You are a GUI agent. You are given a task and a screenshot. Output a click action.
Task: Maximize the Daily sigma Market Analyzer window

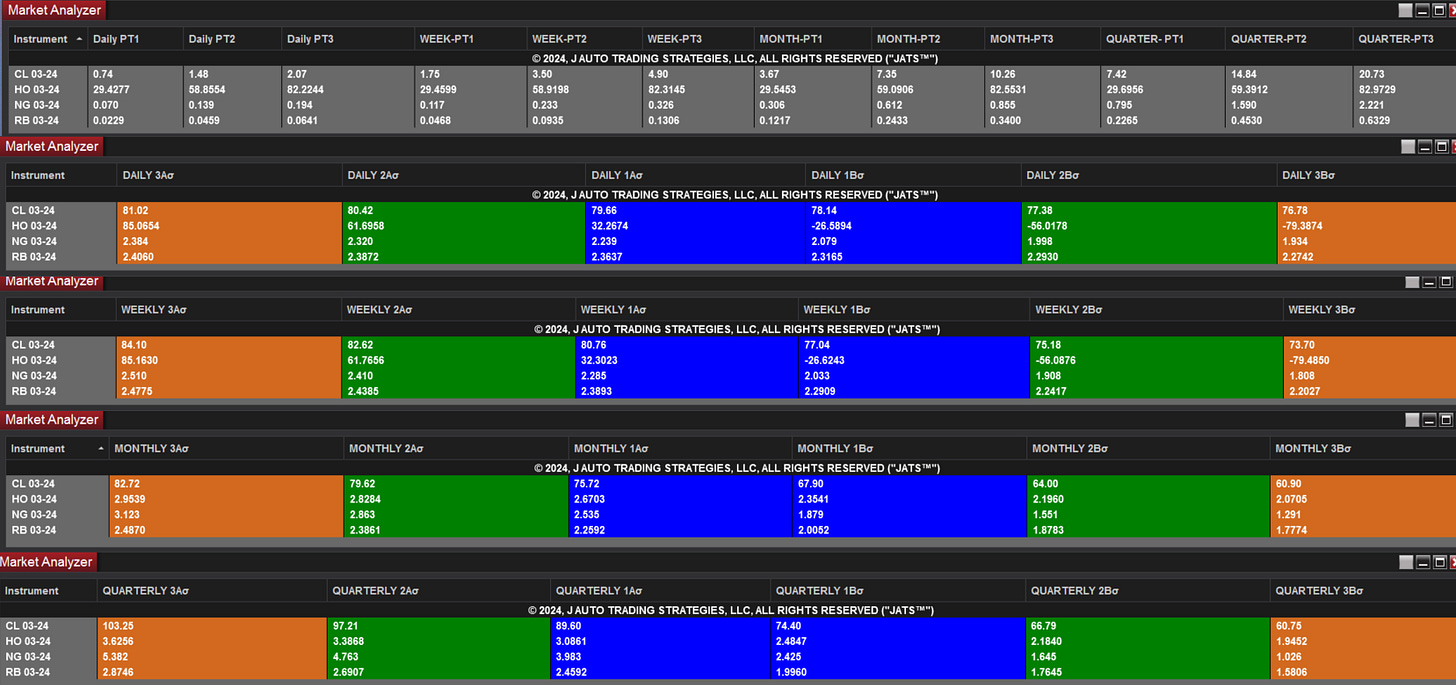click(1441, 146)
